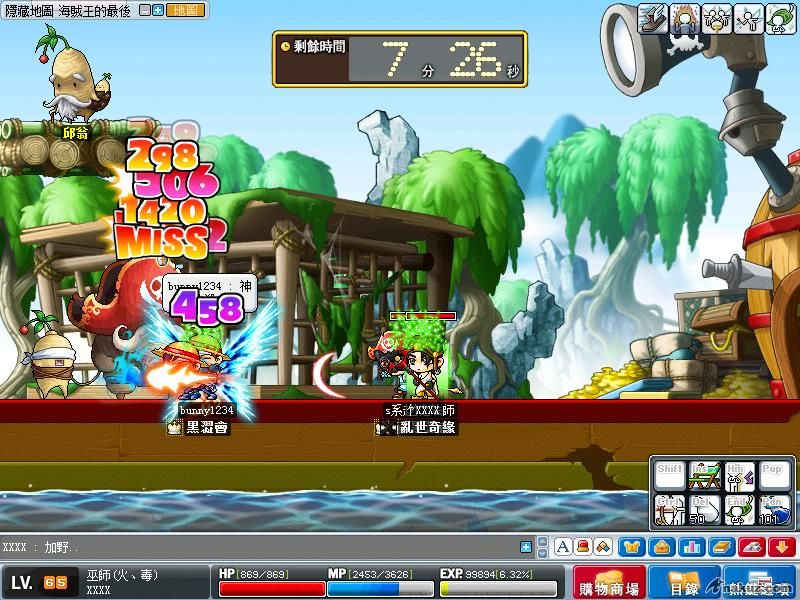Click the HP value 869/869
Viewport: 800px width, 600px height.
[x=263, y=574]
